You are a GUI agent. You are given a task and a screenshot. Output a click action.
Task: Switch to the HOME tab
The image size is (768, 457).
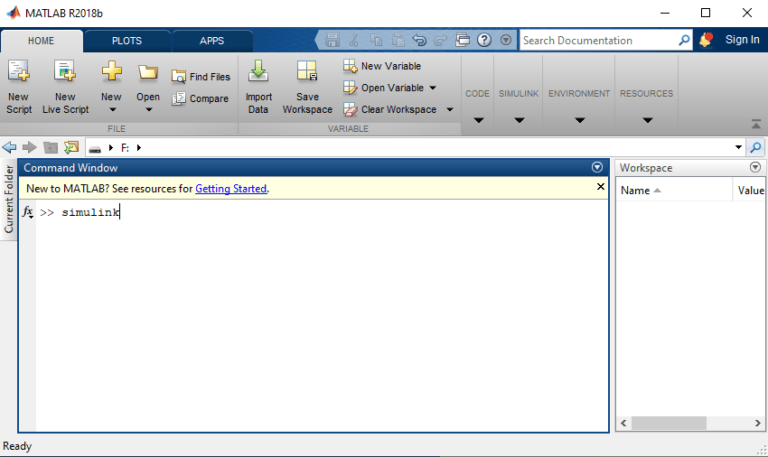click(41, 41)
